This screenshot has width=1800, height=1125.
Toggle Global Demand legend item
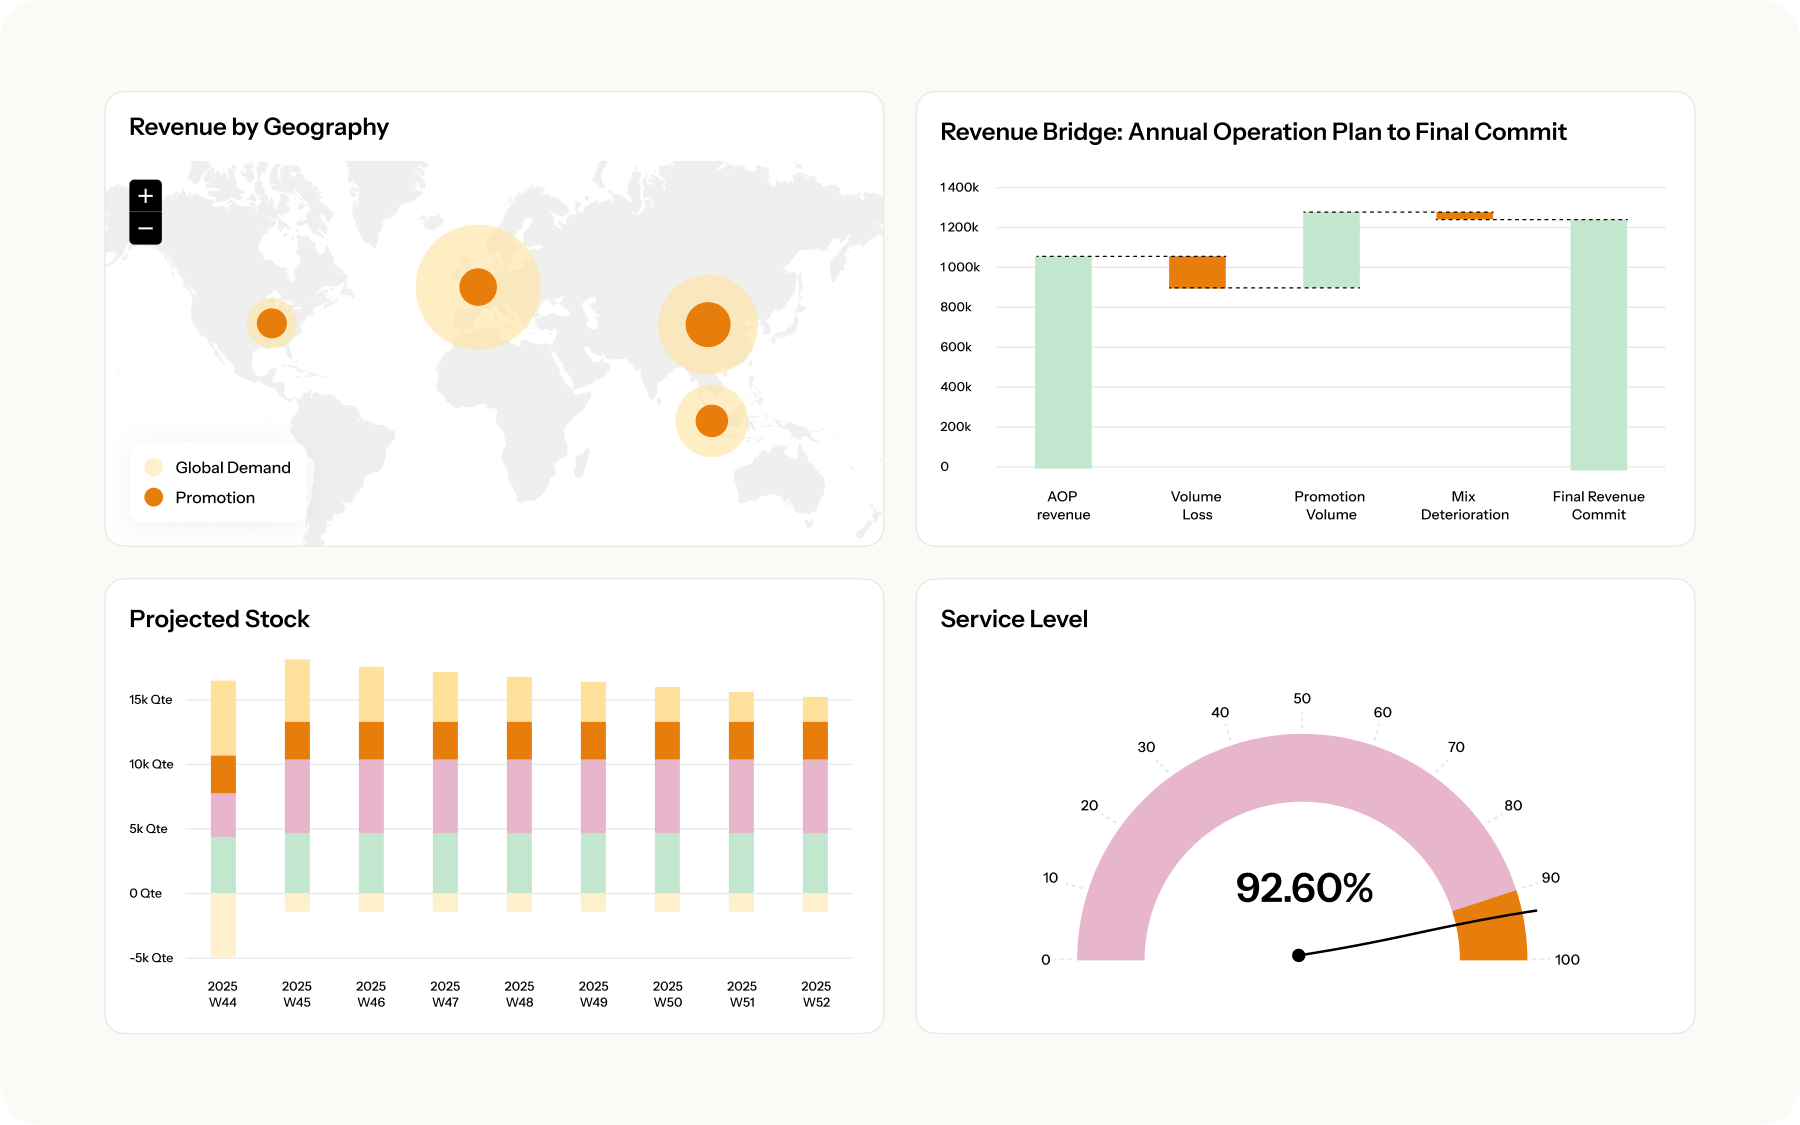point(218,467)
